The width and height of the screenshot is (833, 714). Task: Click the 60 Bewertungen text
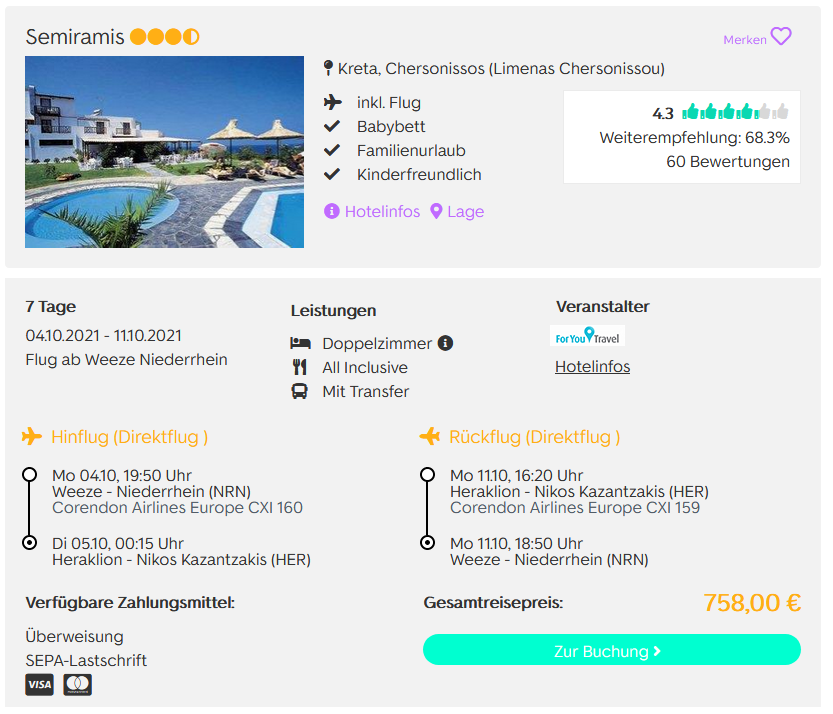click(x=728, y=162)
